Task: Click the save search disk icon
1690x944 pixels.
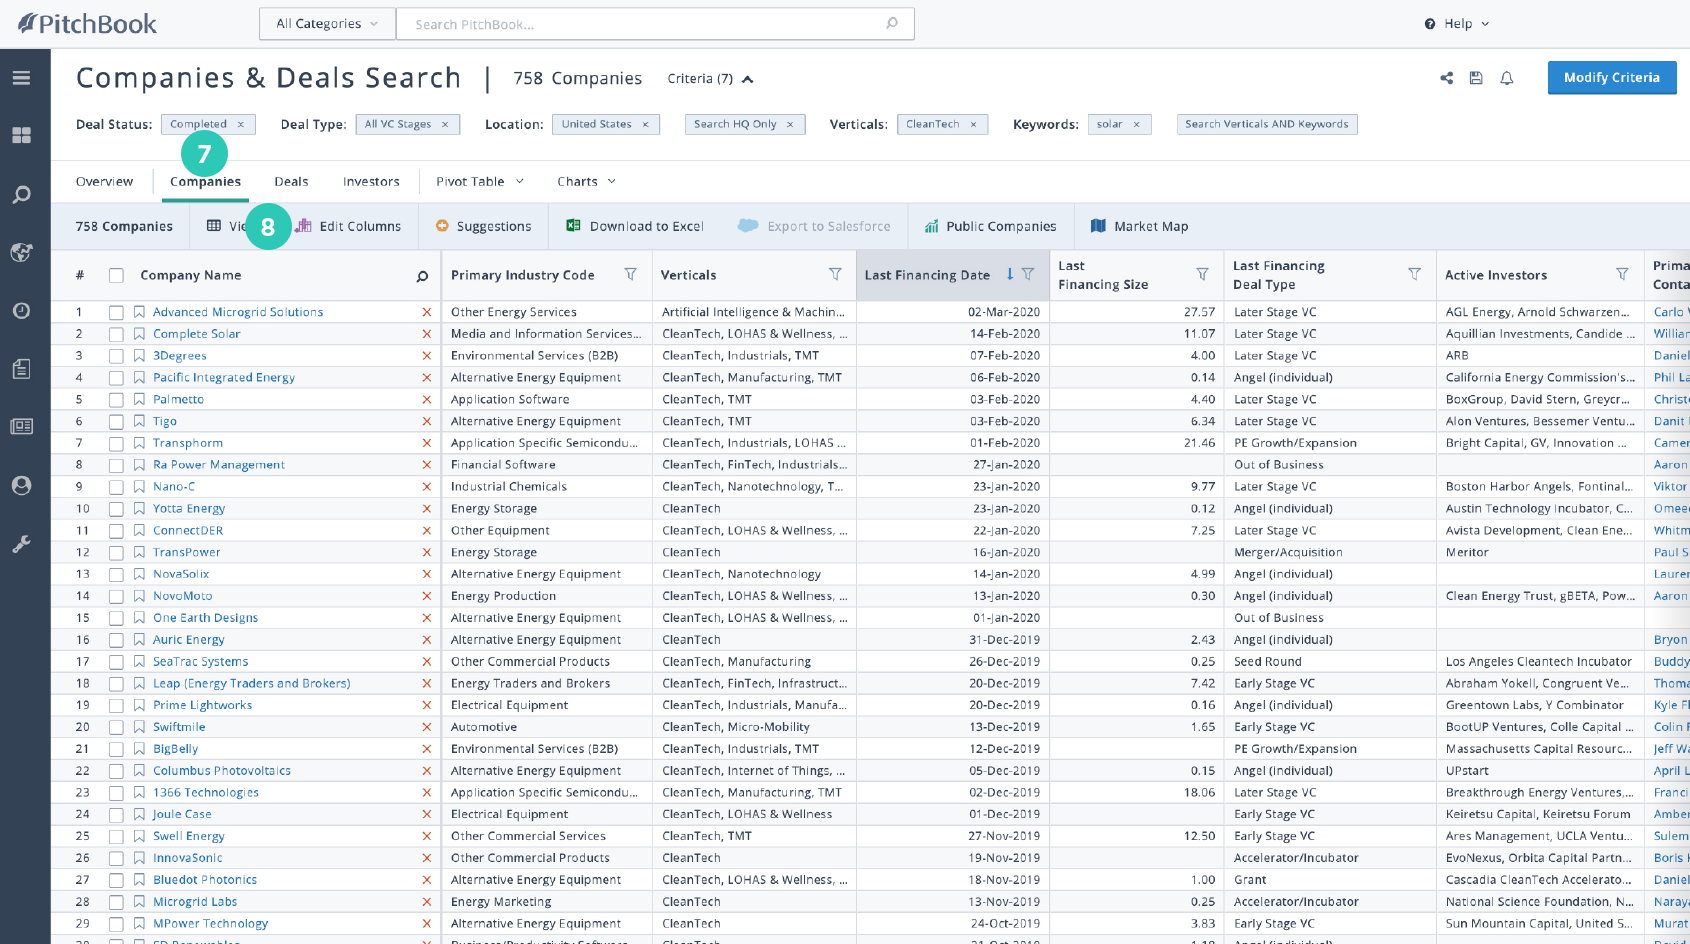Action: tap(1476, 78)
